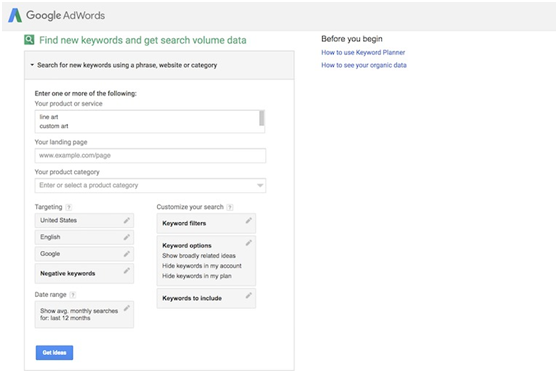
Task: Open How to see your organic data link
Action: 364,65
